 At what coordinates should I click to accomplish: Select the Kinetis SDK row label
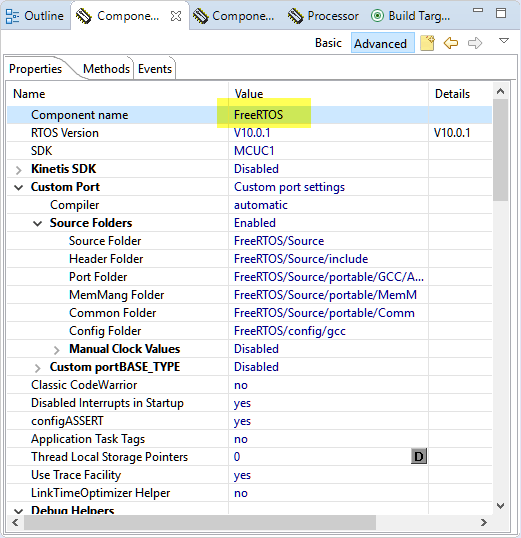point(63,169)
